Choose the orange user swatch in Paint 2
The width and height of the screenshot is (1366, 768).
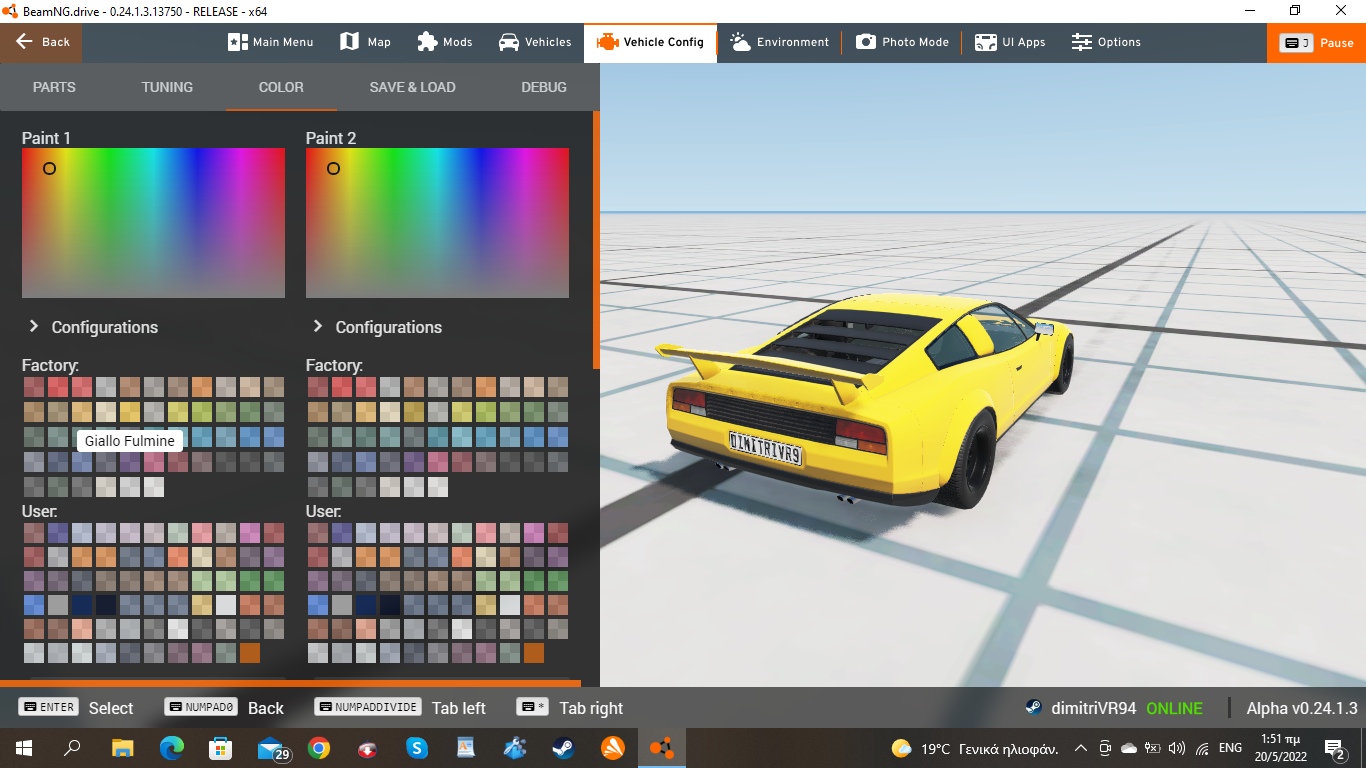pos(534,653)
